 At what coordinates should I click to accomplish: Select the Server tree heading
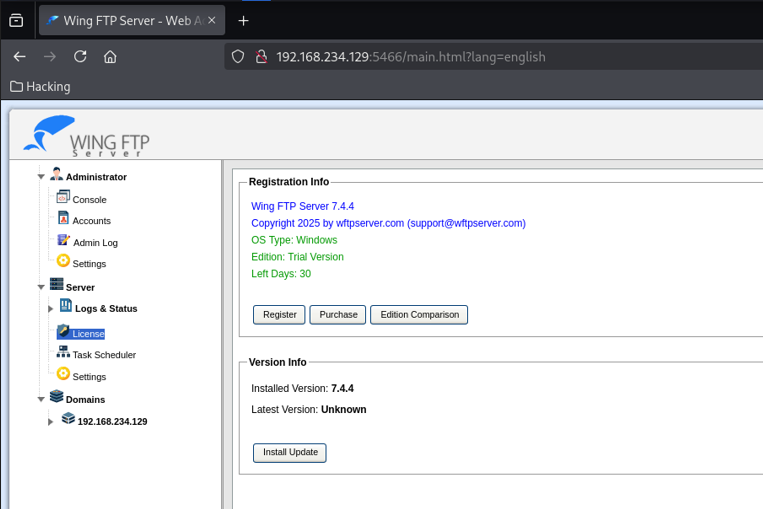point(80,288)
